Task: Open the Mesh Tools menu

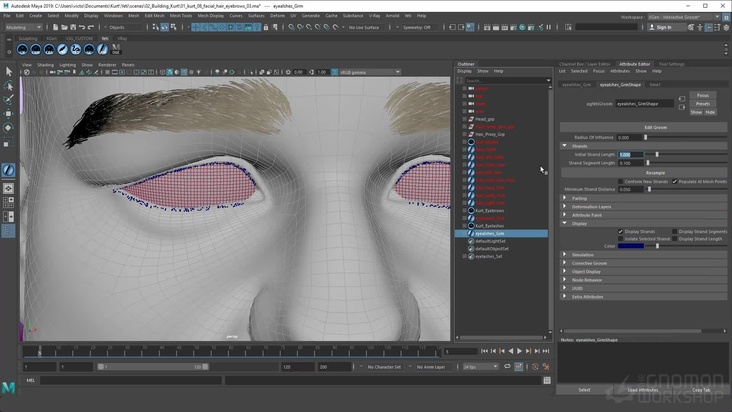Action: point(181,16)
